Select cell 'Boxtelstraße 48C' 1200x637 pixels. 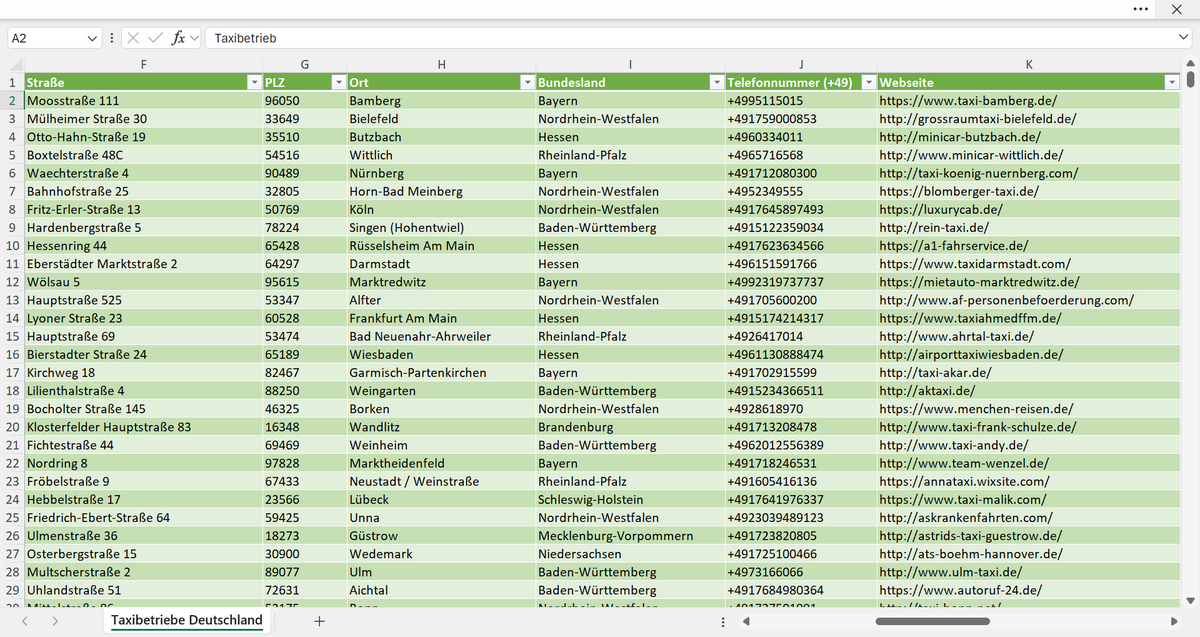pos(143,155)
